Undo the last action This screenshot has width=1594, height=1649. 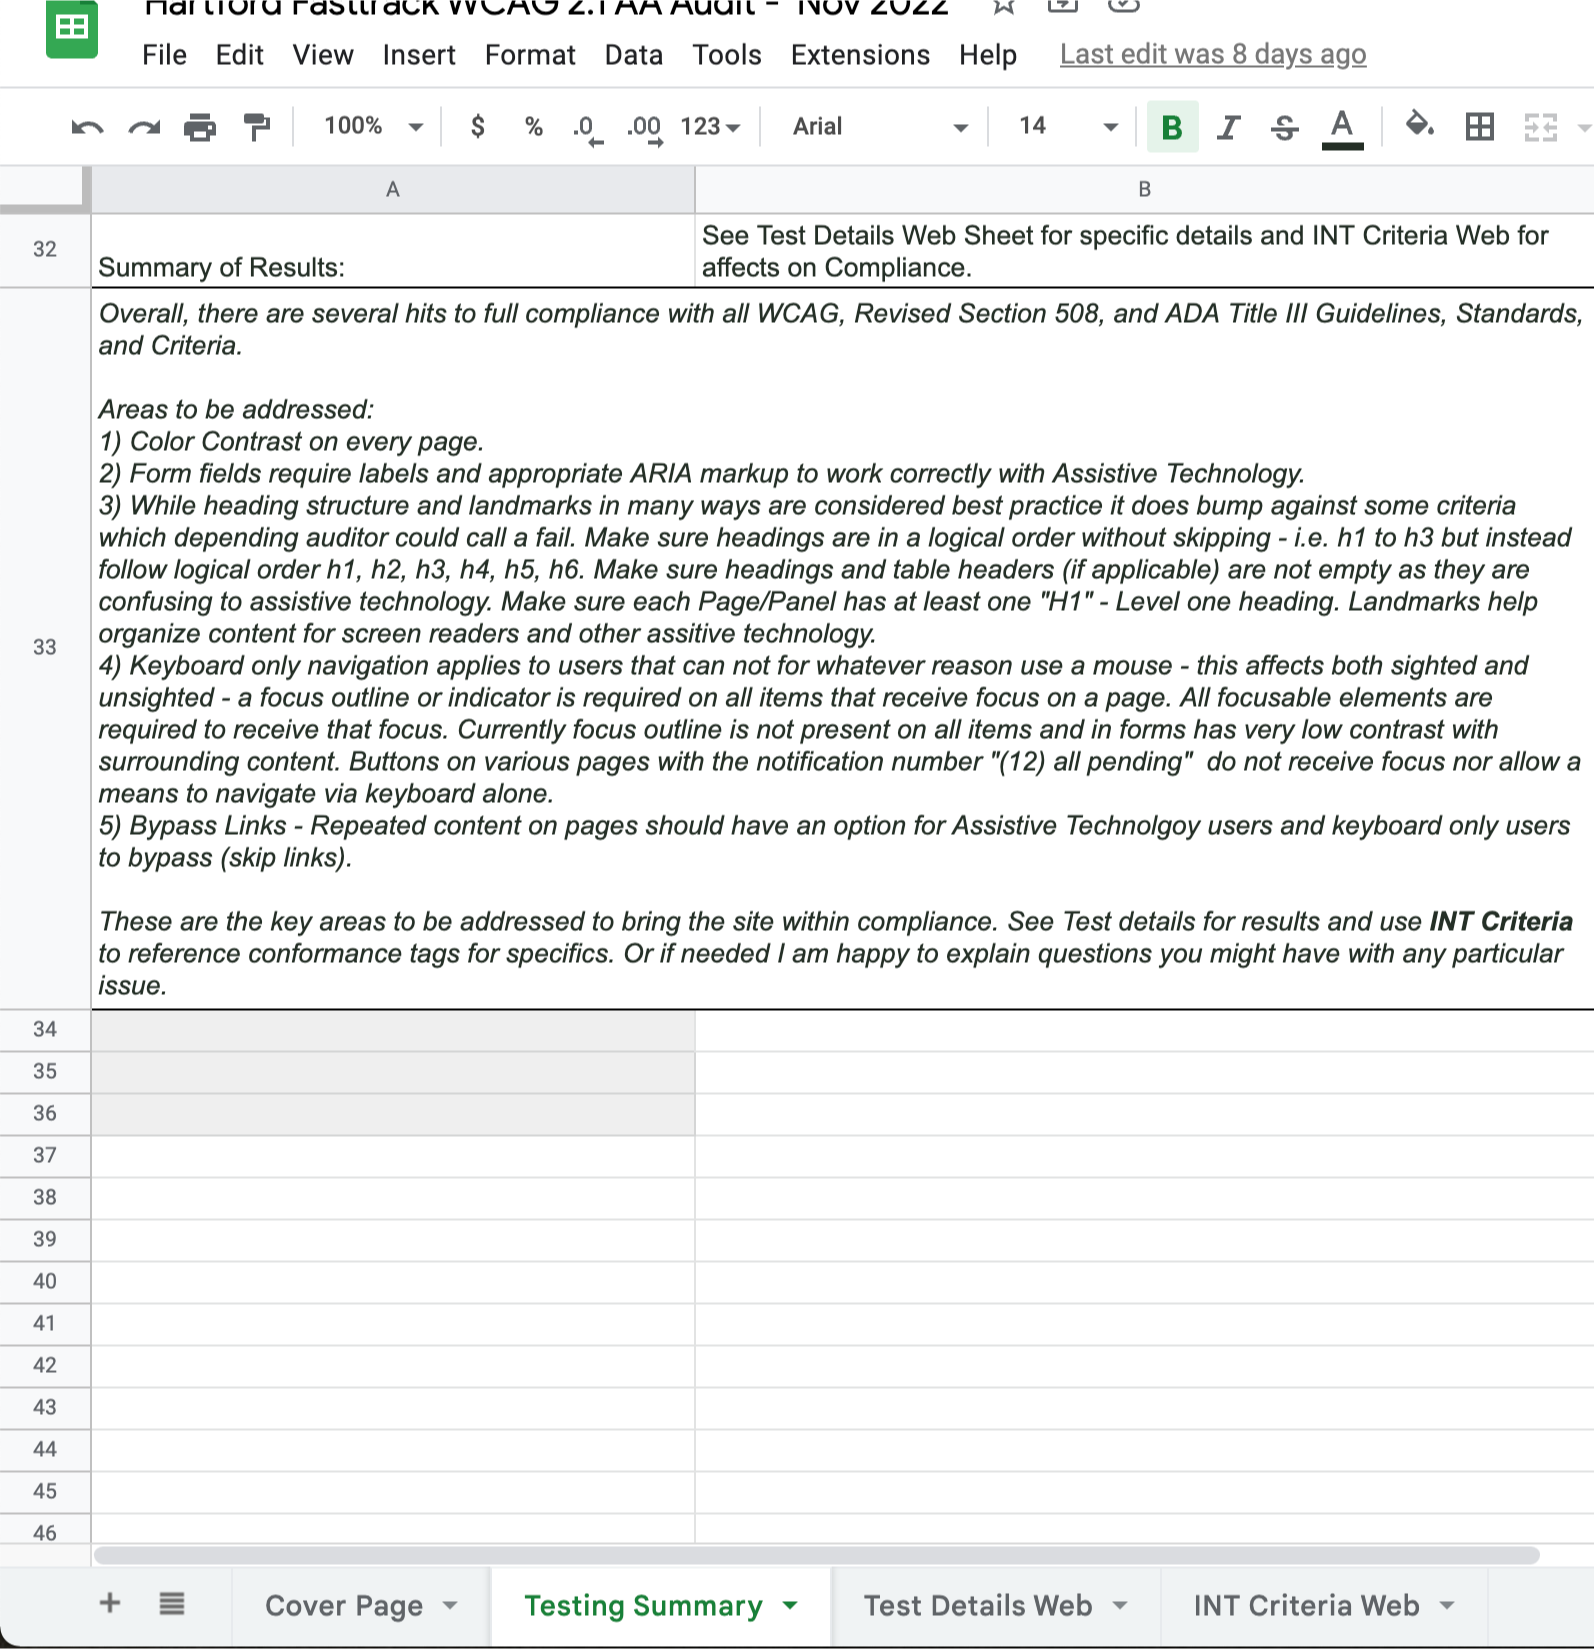tap(87, 127)
